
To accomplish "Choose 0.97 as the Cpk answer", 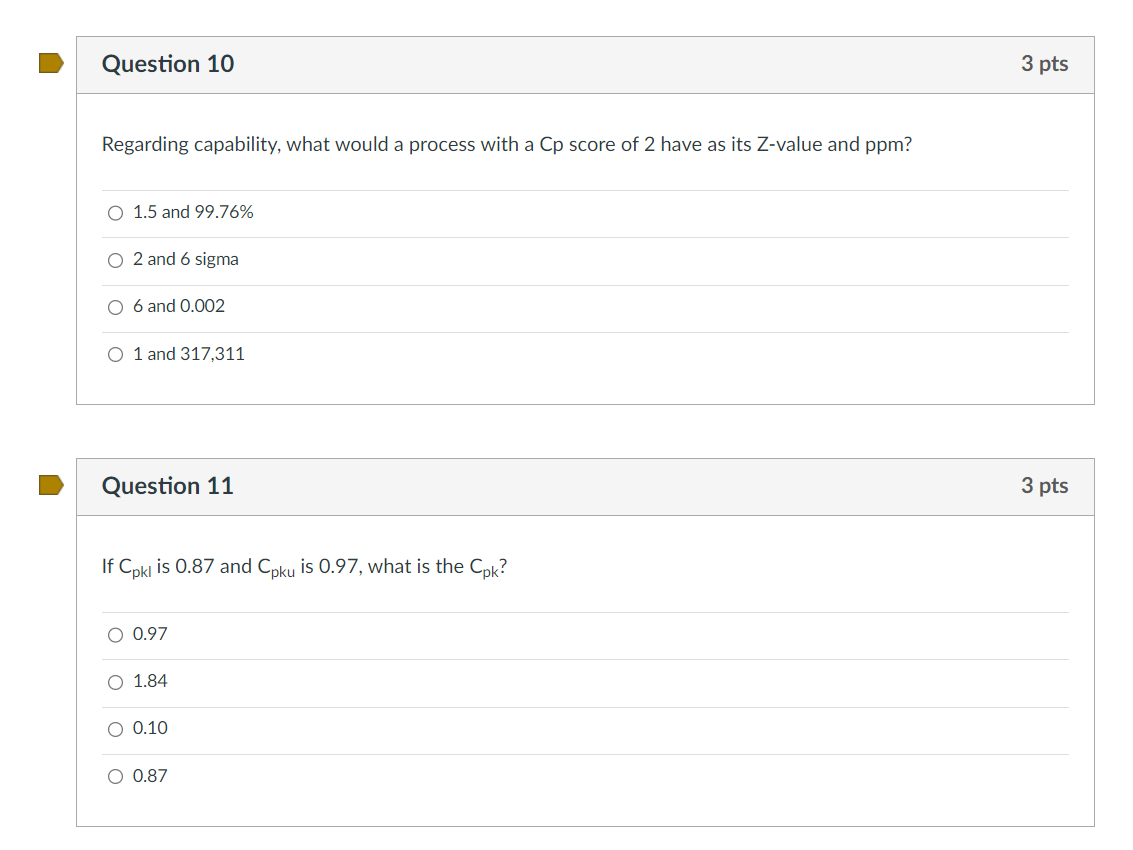I will (115, 634).
